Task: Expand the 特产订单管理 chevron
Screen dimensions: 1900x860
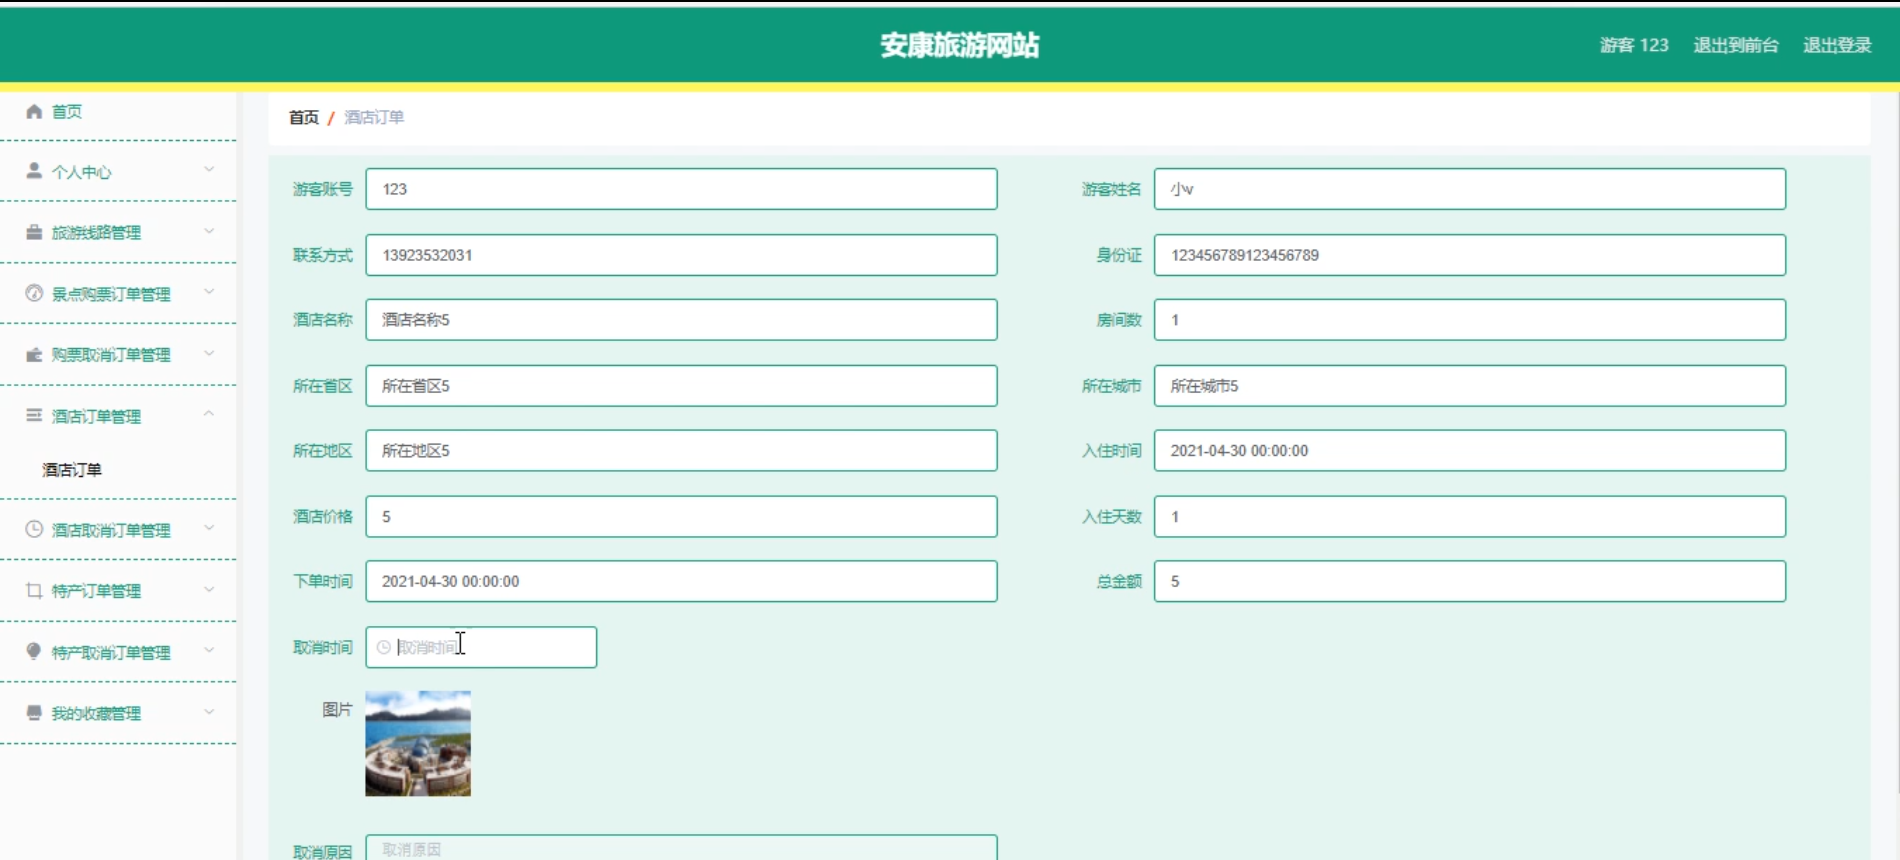Action: point(209,589)
